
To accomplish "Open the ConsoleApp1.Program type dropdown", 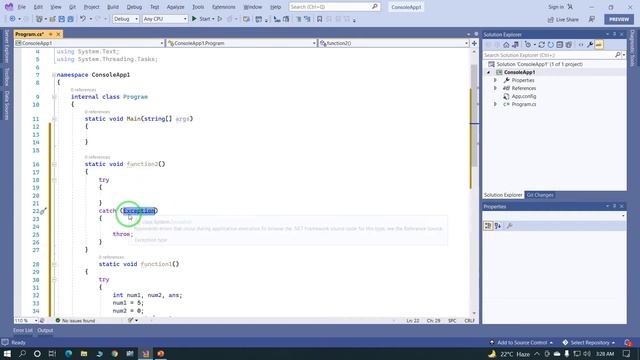I will pos(242,43).
